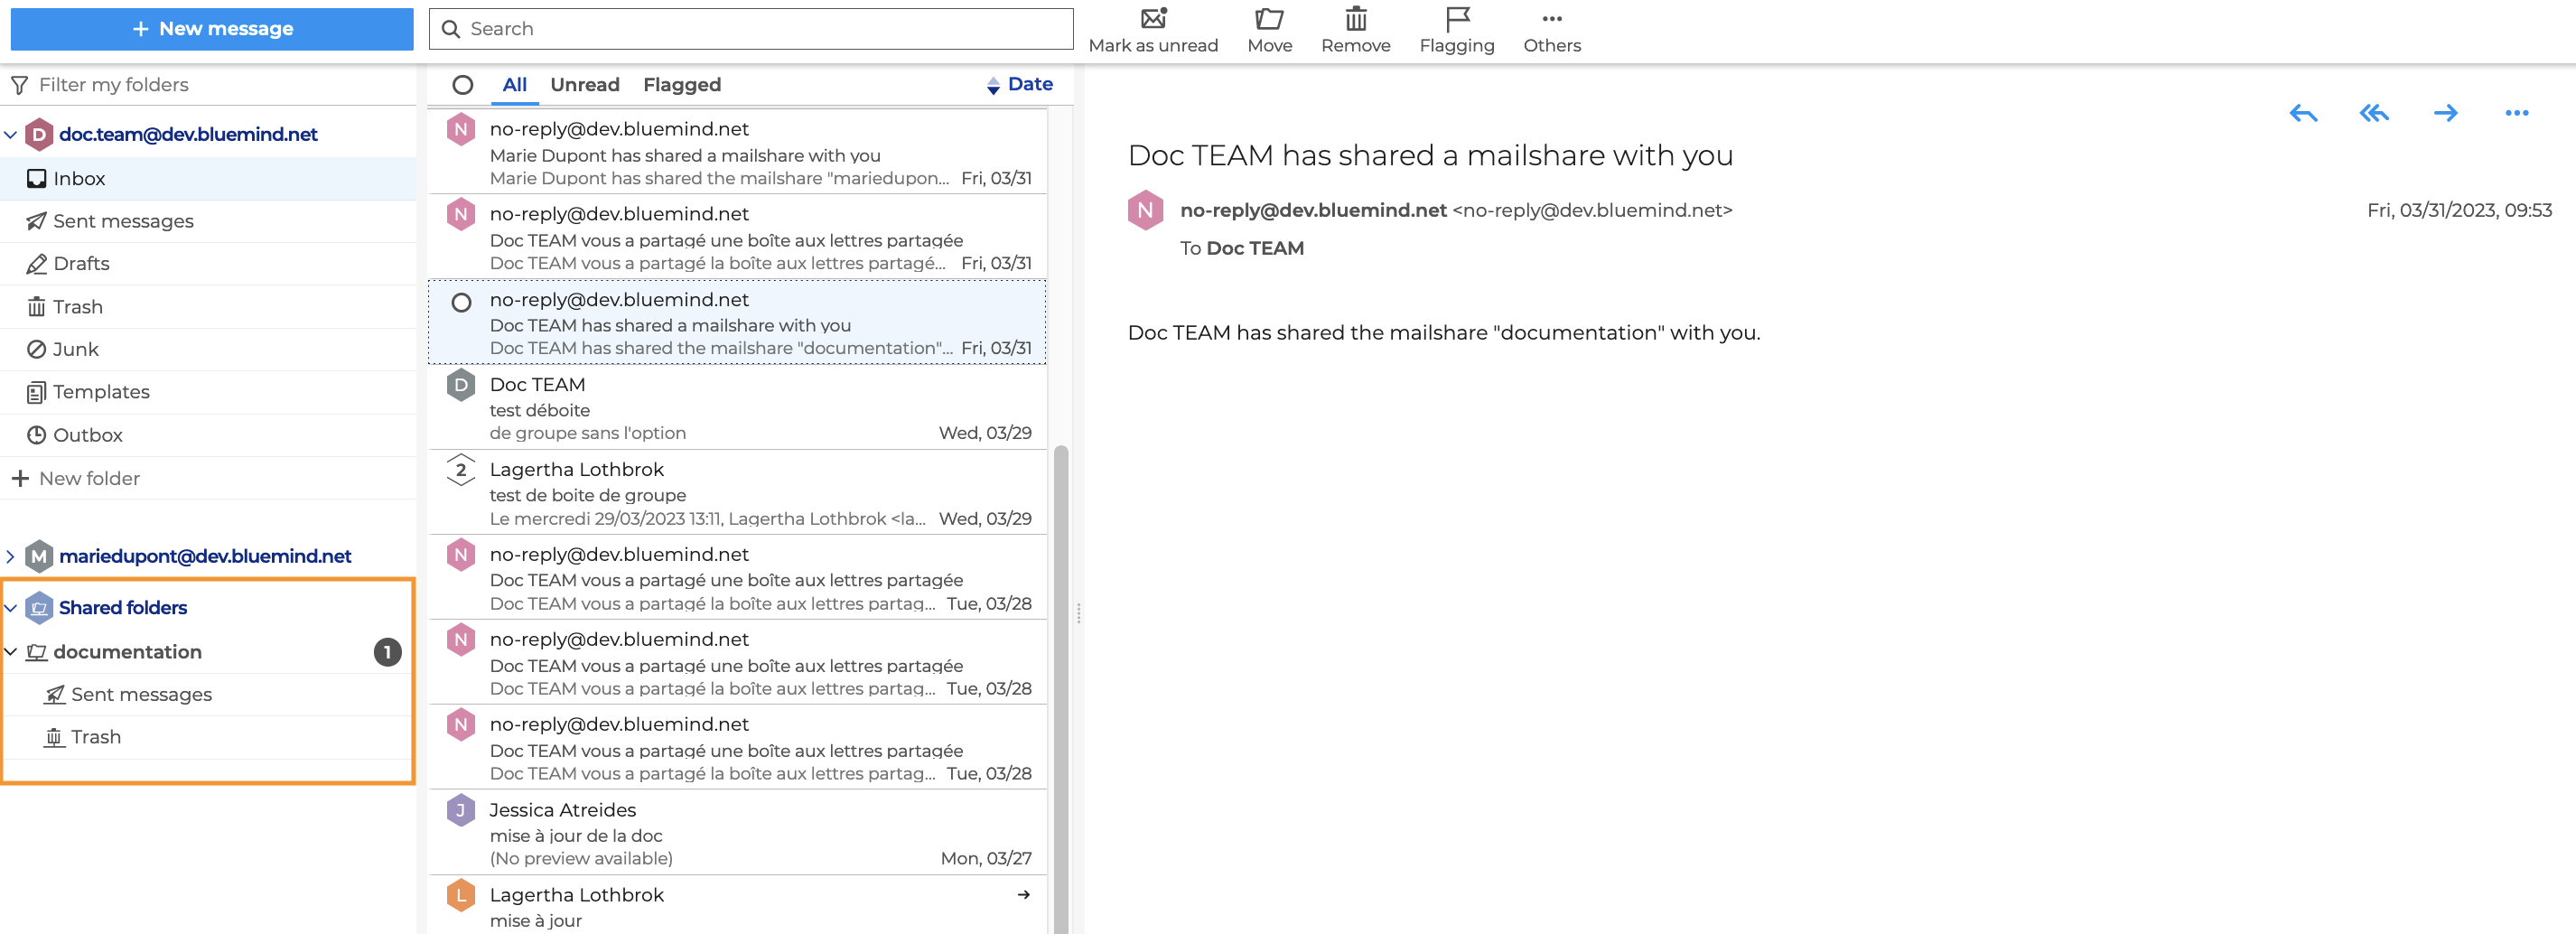
Task: Click into the Search input field
Action: tap(760, 29)
